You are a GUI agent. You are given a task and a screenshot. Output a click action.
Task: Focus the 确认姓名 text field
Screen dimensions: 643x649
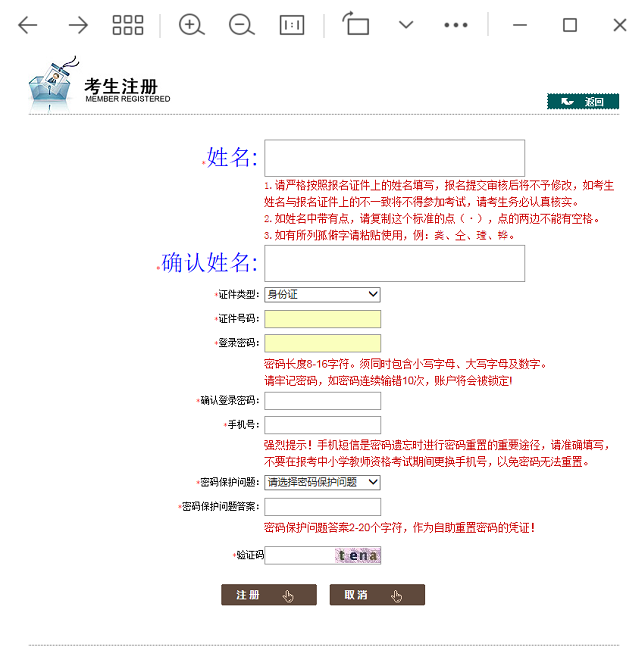394,263
